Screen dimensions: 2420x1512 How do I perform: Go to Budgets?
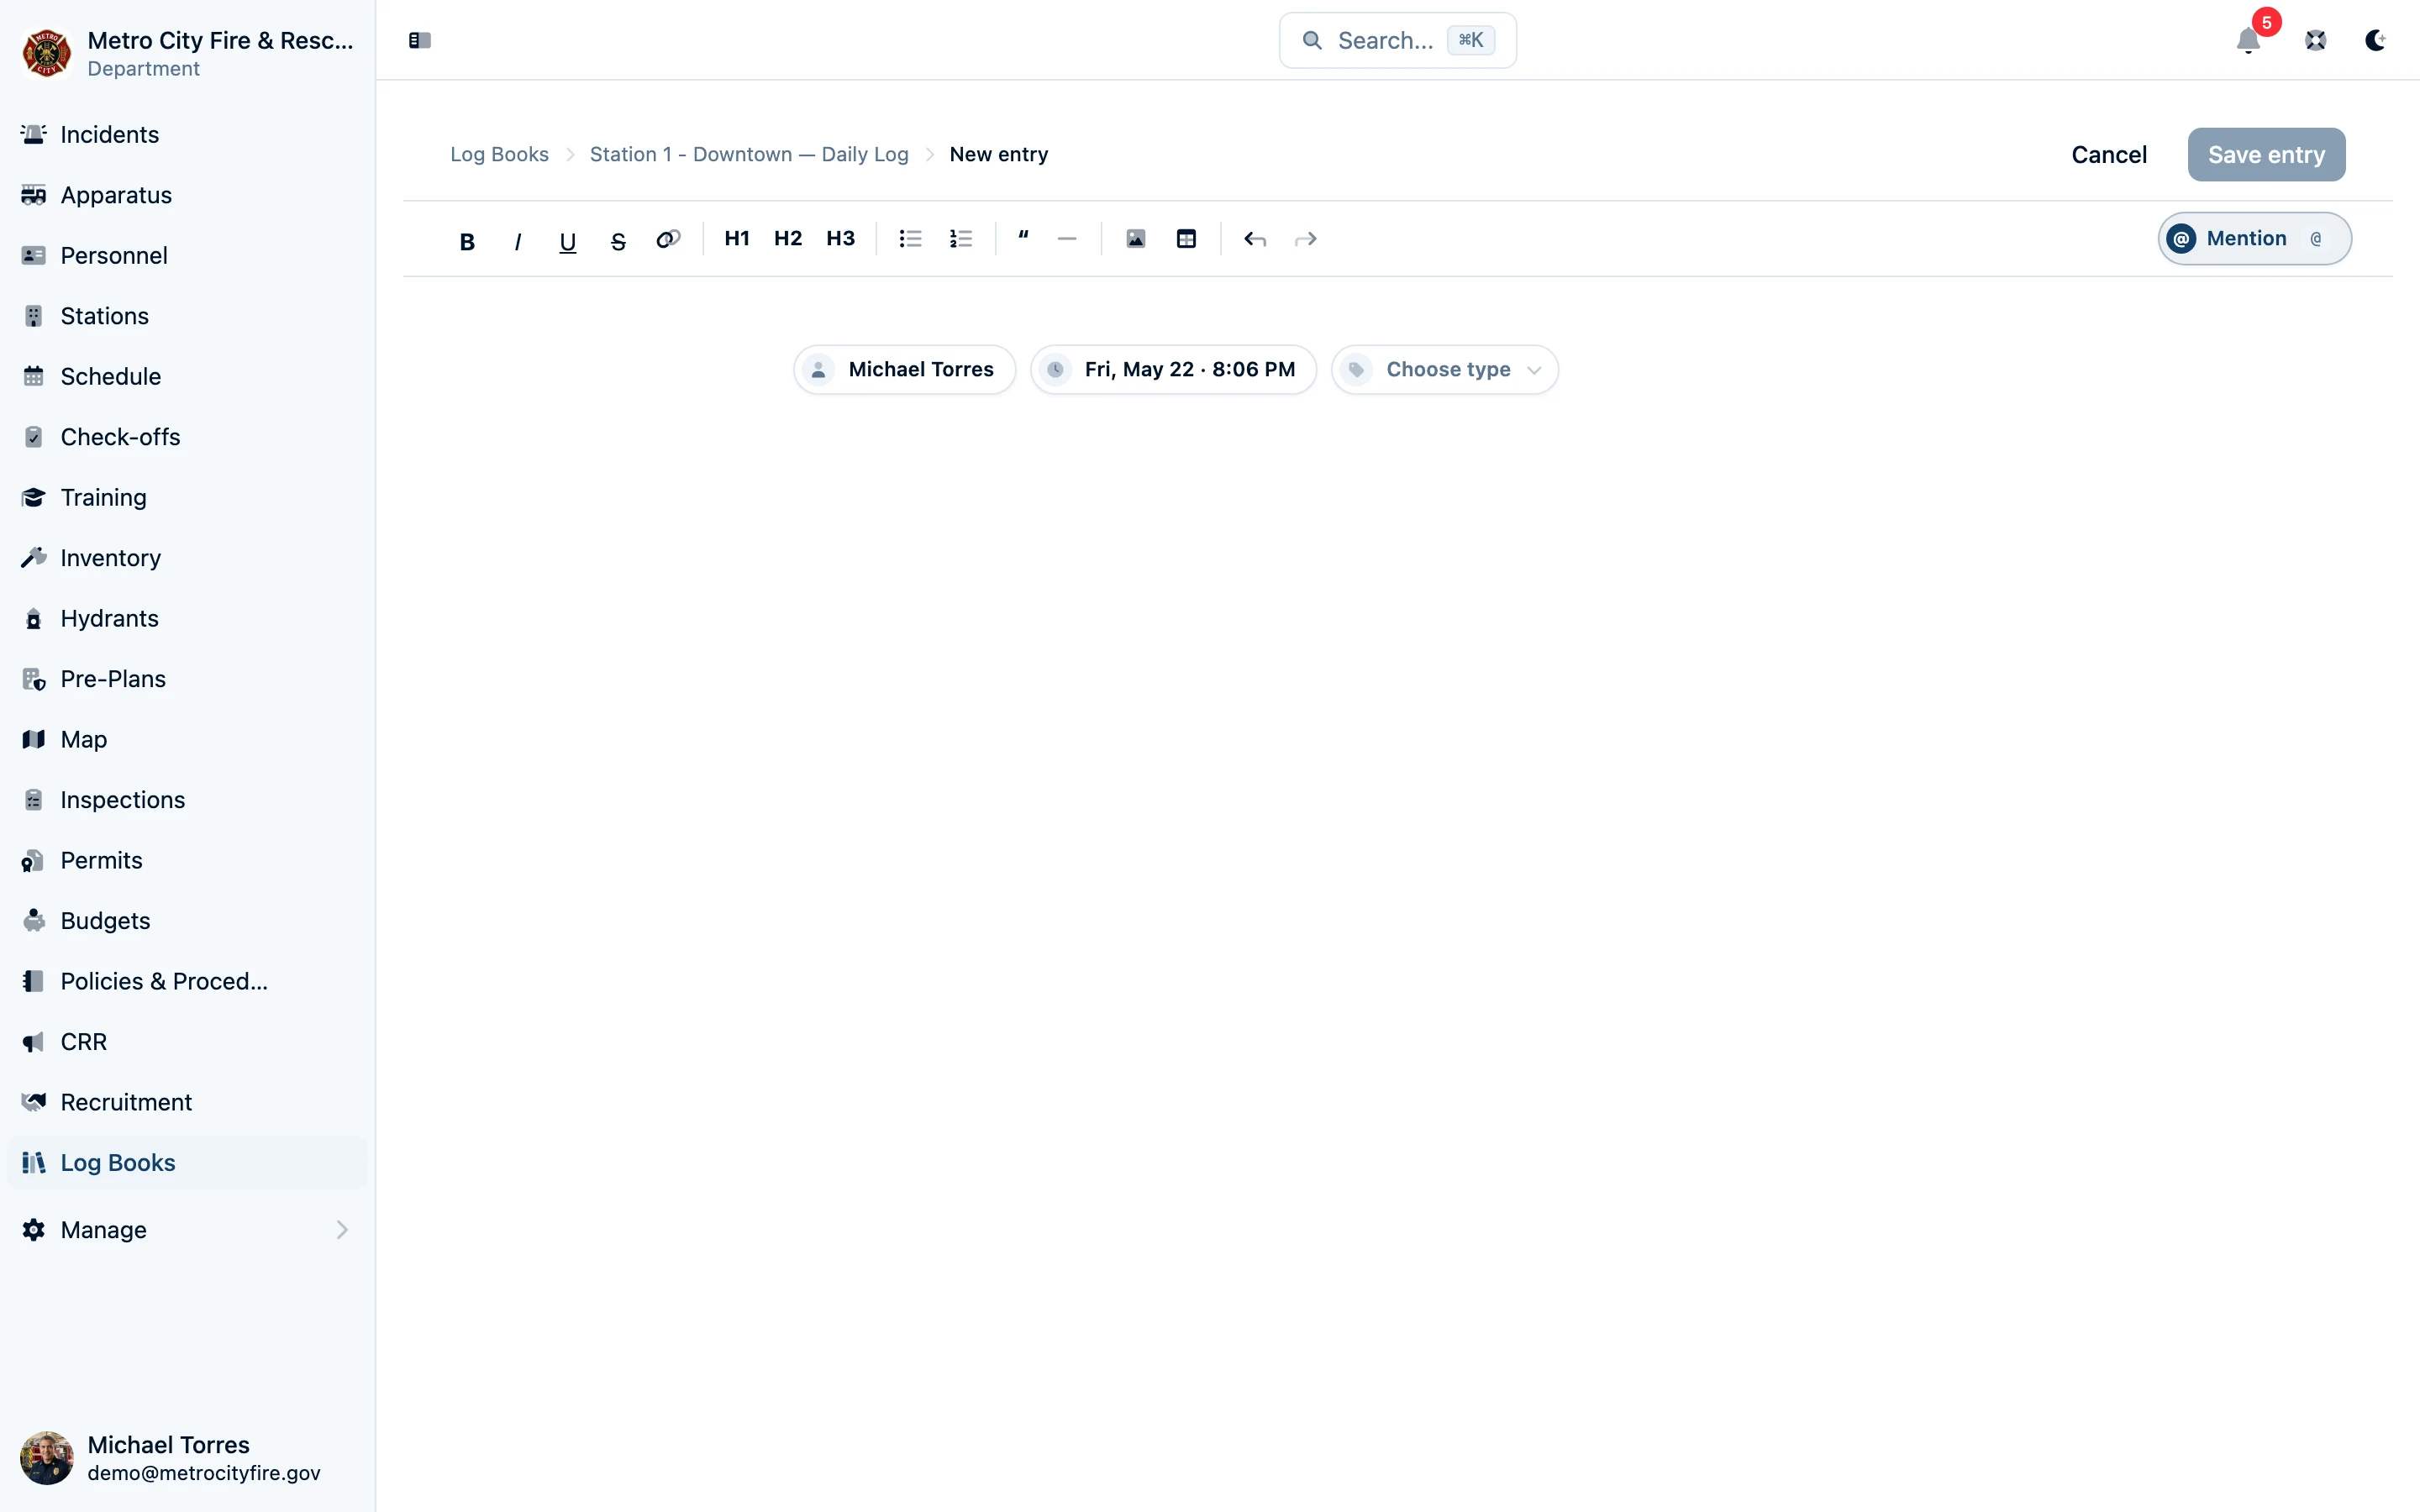point(187,921)
